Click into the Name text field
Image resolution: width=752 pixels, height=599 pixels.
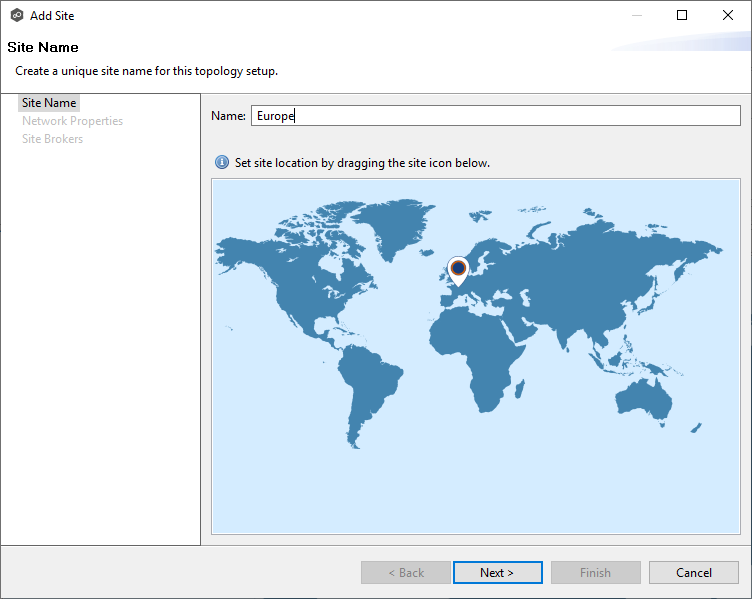pos(495,116)
